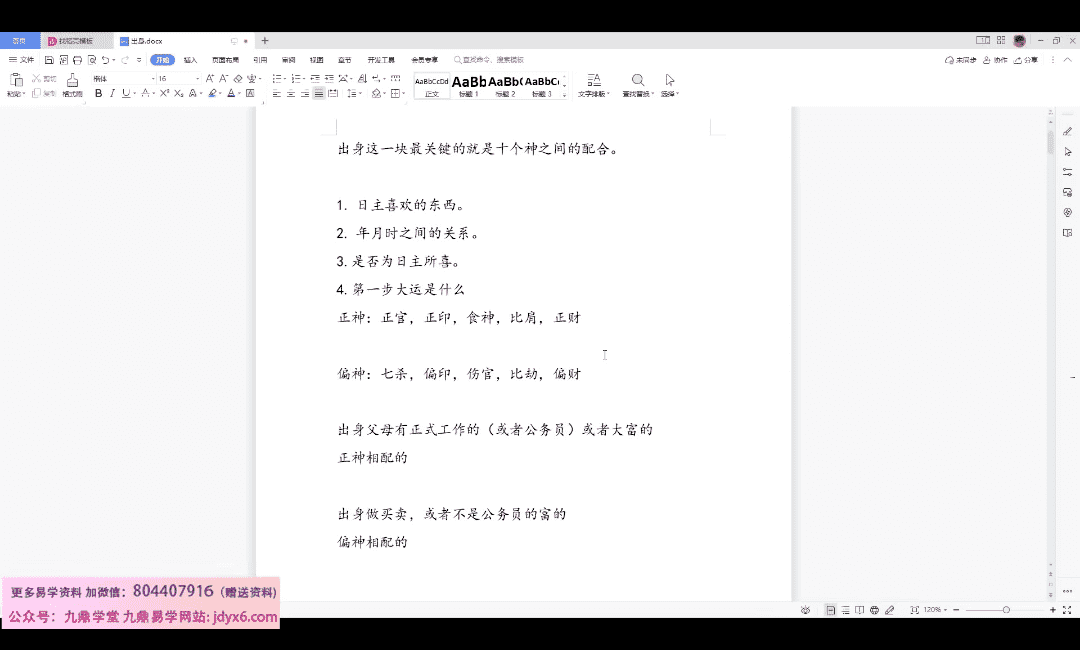Enable justified paragraph alignment
The height and width of the screenshot is (650, 1080).
pos(319,94)
